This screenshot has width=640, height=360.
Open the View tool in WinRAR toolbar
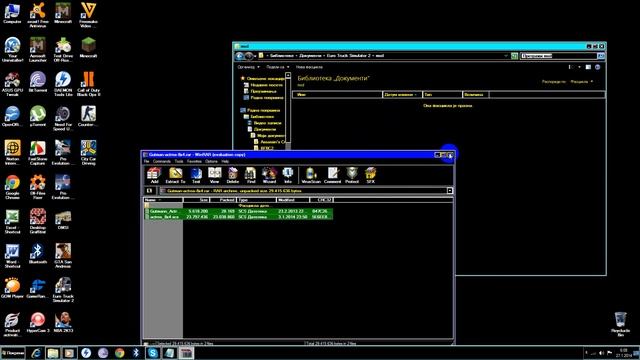(215, 175)
